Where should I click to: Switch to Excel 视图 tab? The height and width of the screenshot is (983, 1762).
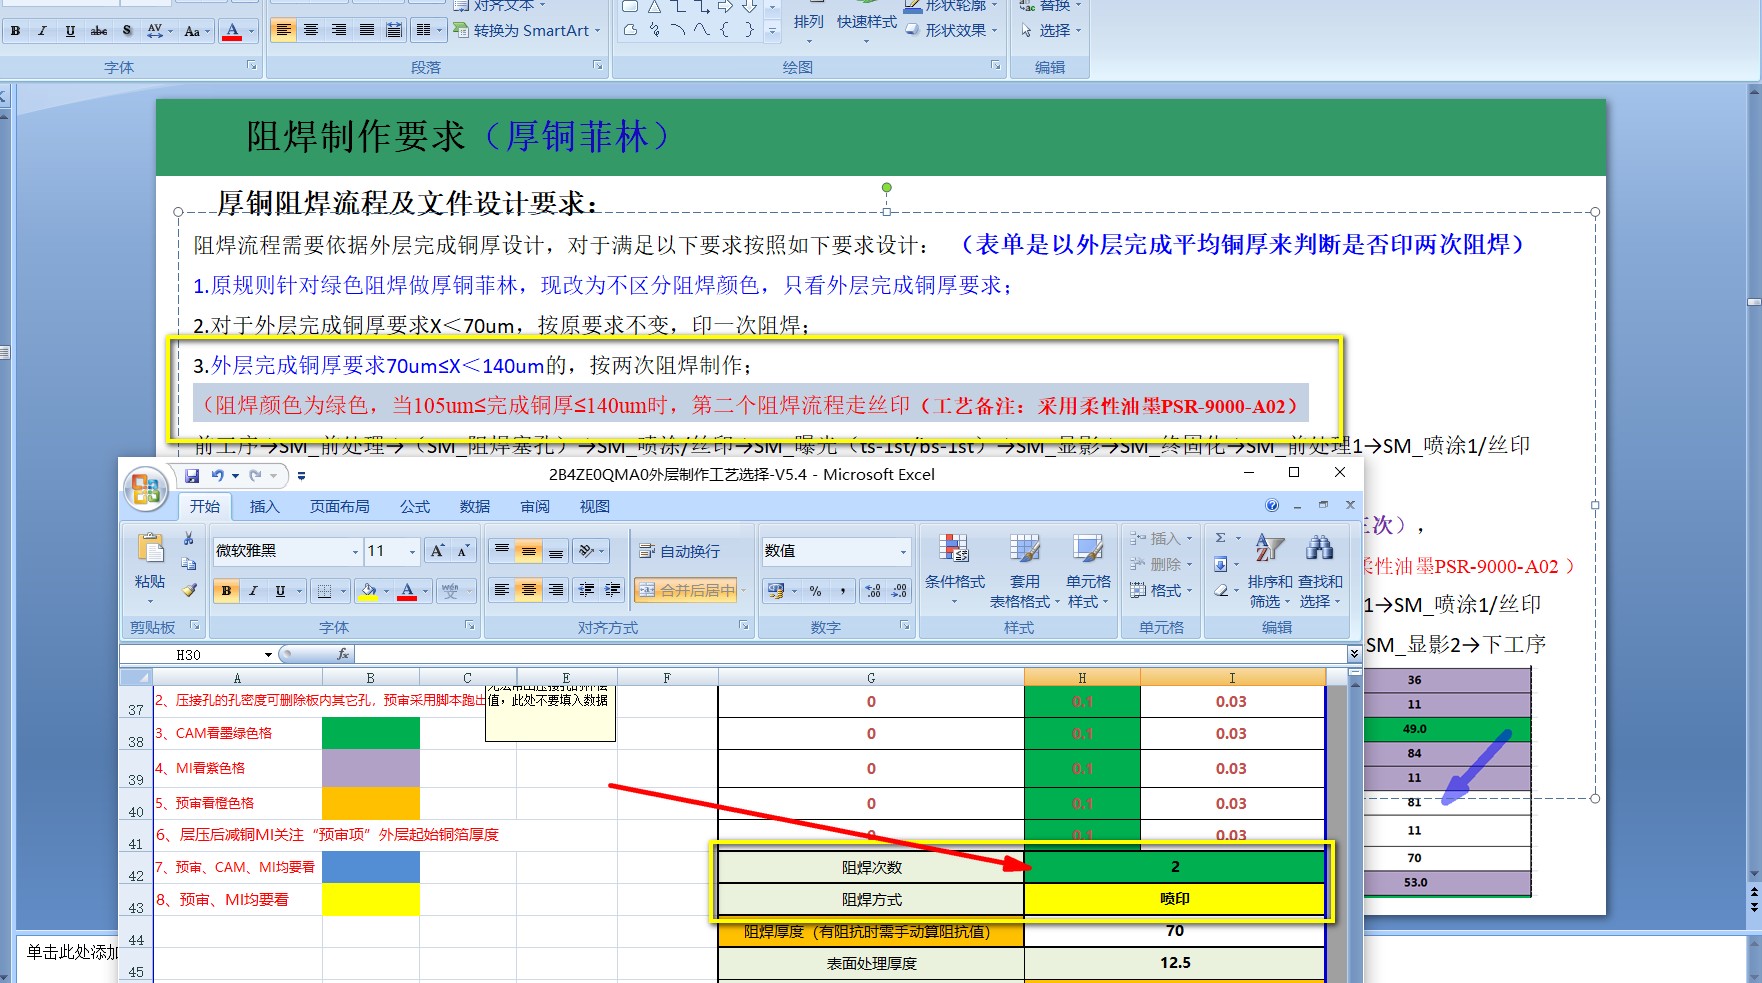(x=594, y=507)
